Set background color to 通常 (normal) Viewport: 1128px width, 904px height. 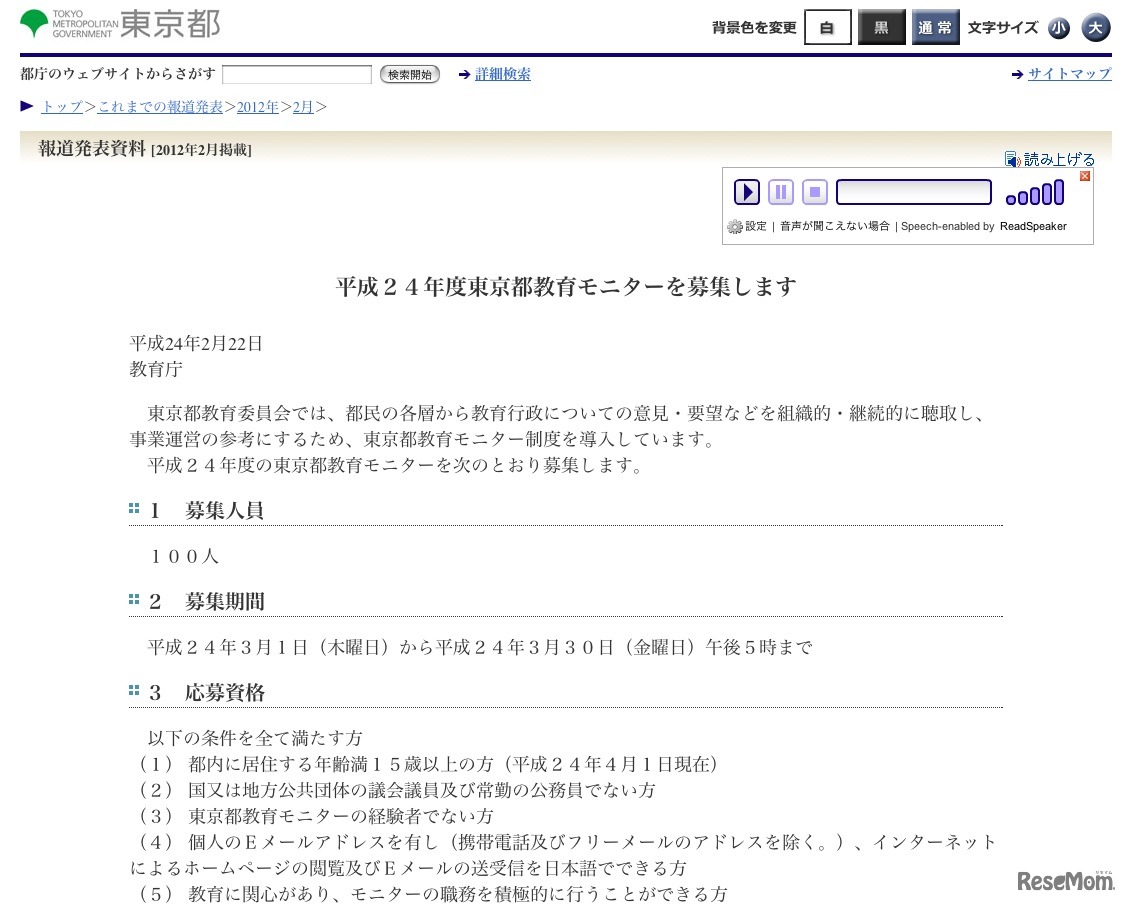(x=935, y=28)
